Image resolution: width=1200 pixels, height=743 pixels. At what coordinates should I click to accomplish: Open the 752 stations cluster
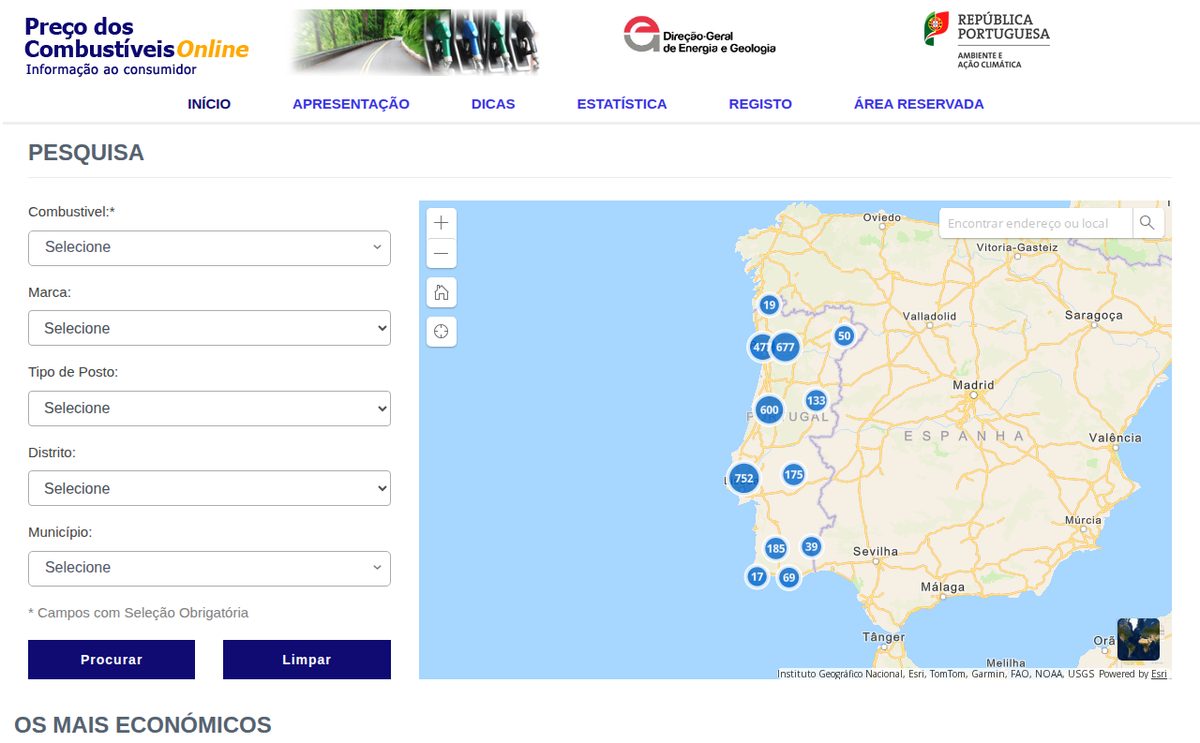coord(743,478)
